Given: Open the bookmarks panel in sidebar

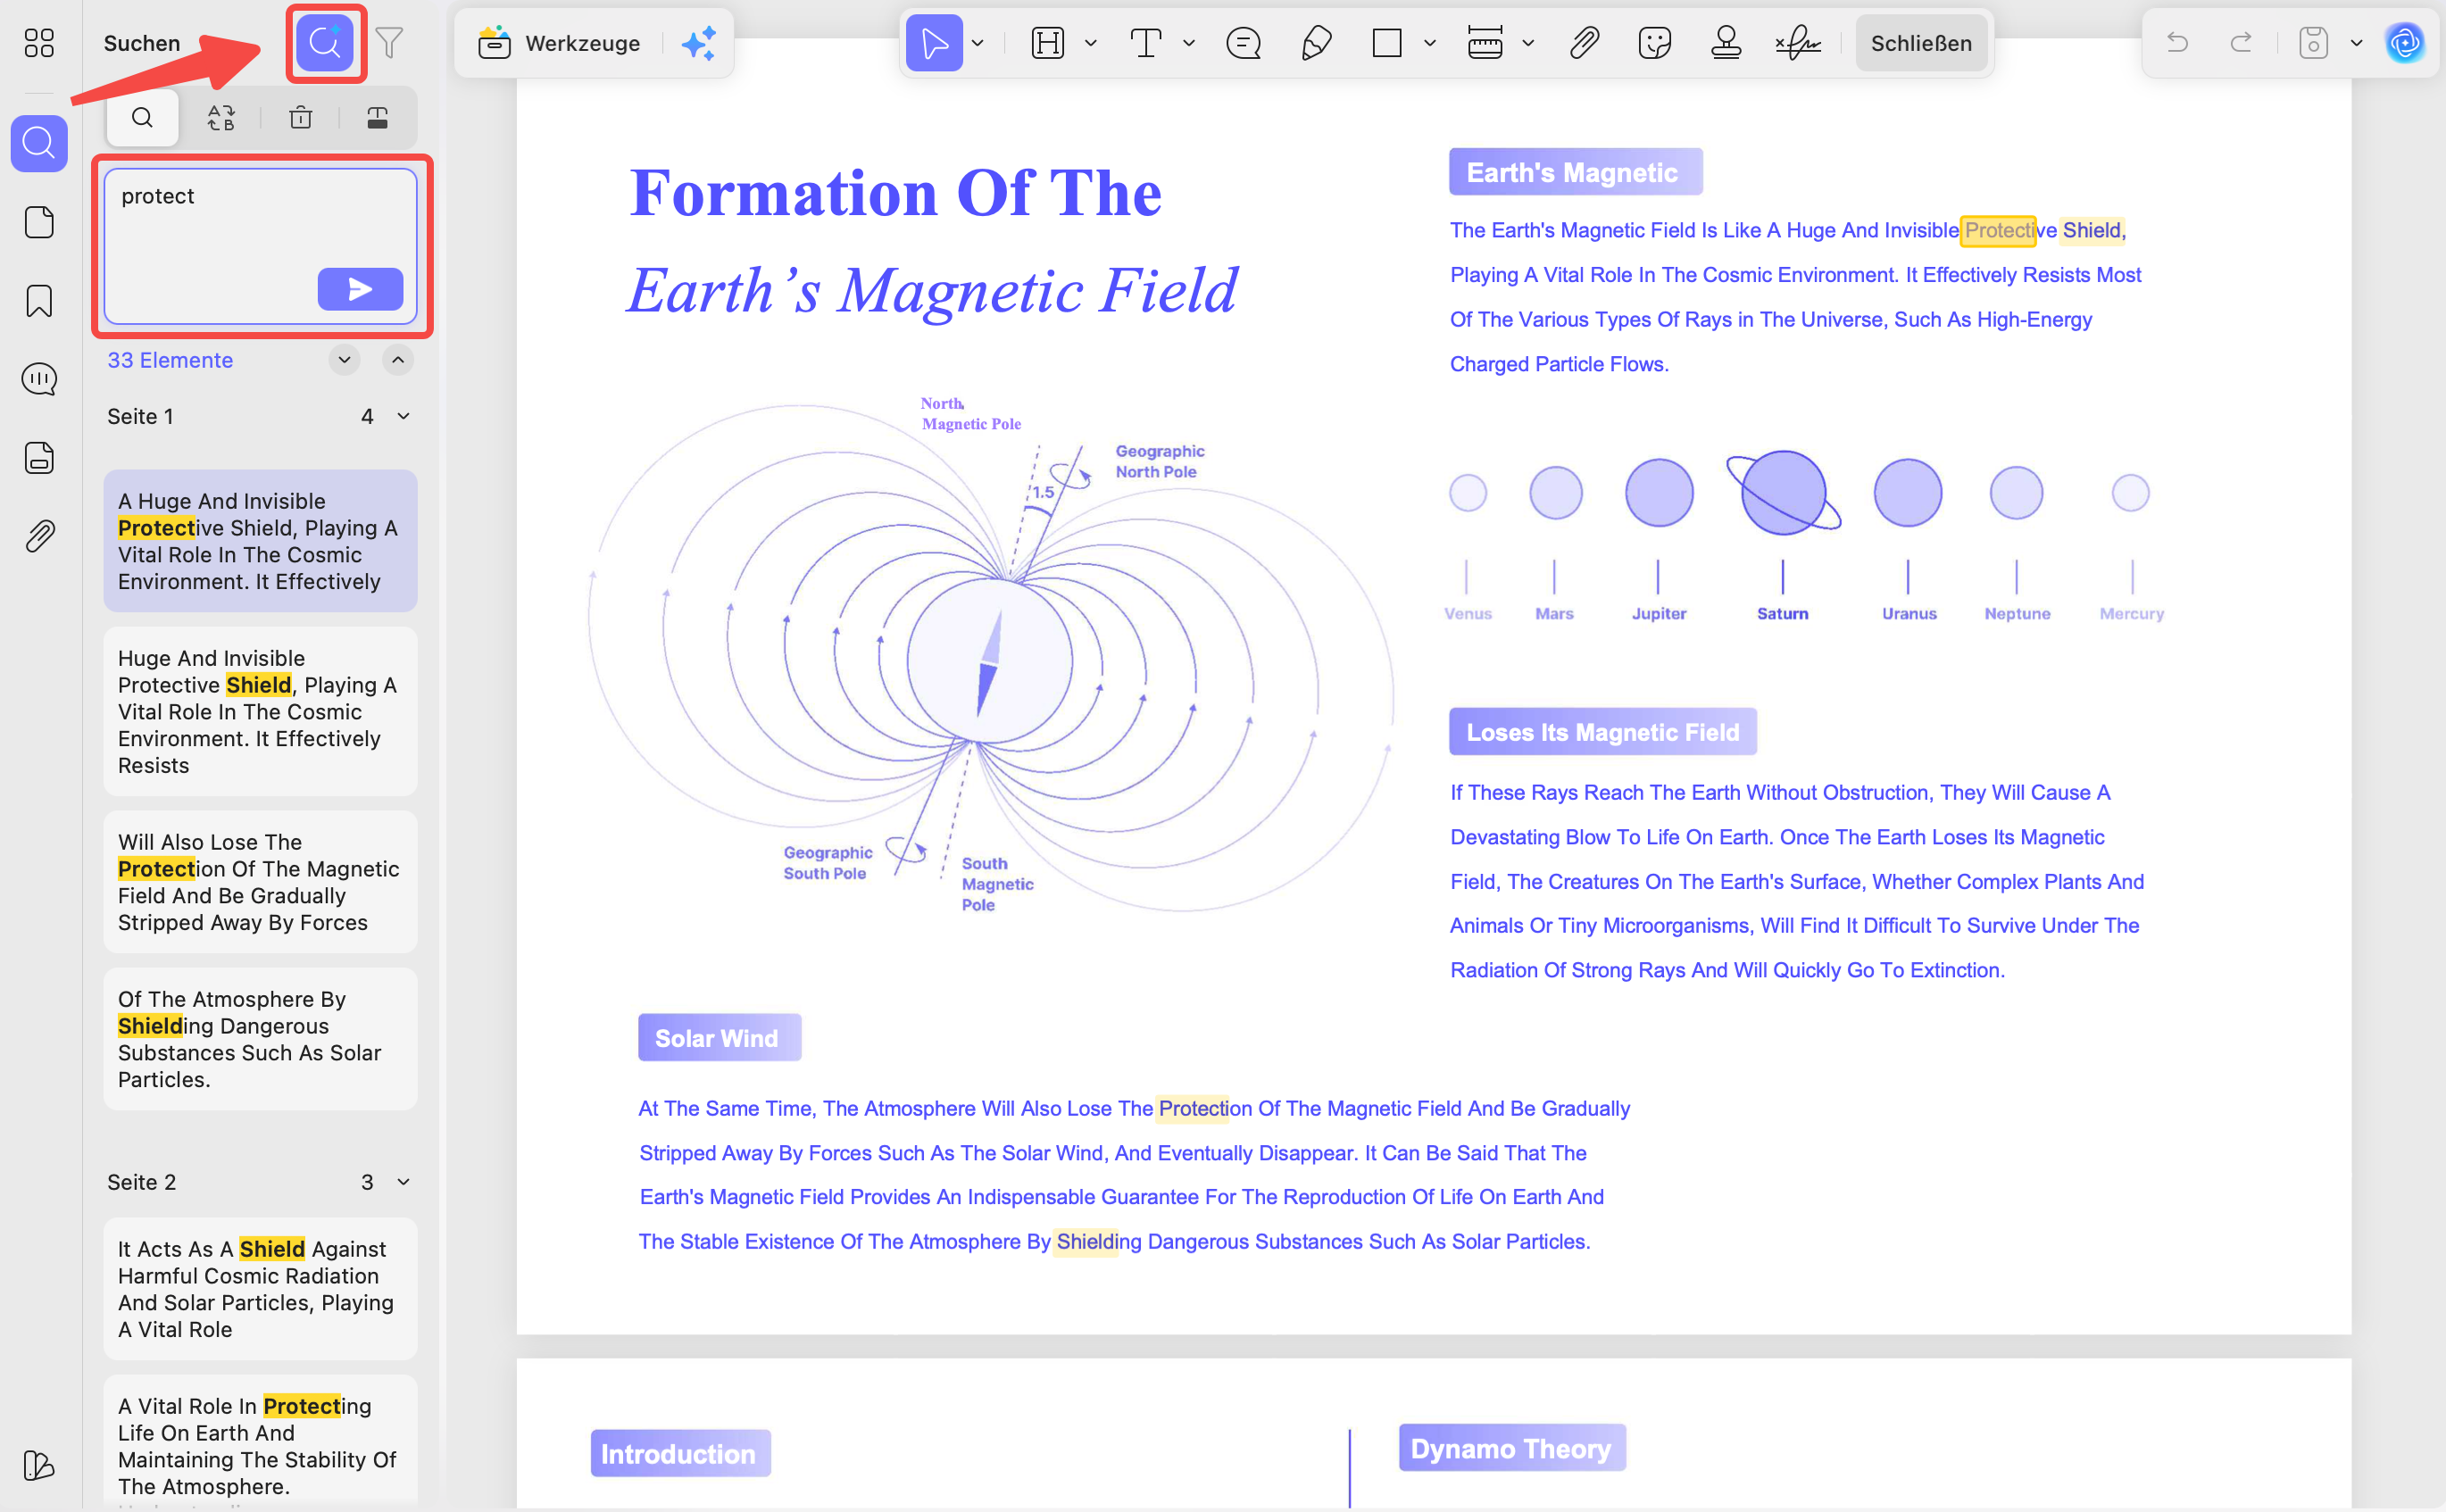Looking at the screenshot, I should point(39,300).
